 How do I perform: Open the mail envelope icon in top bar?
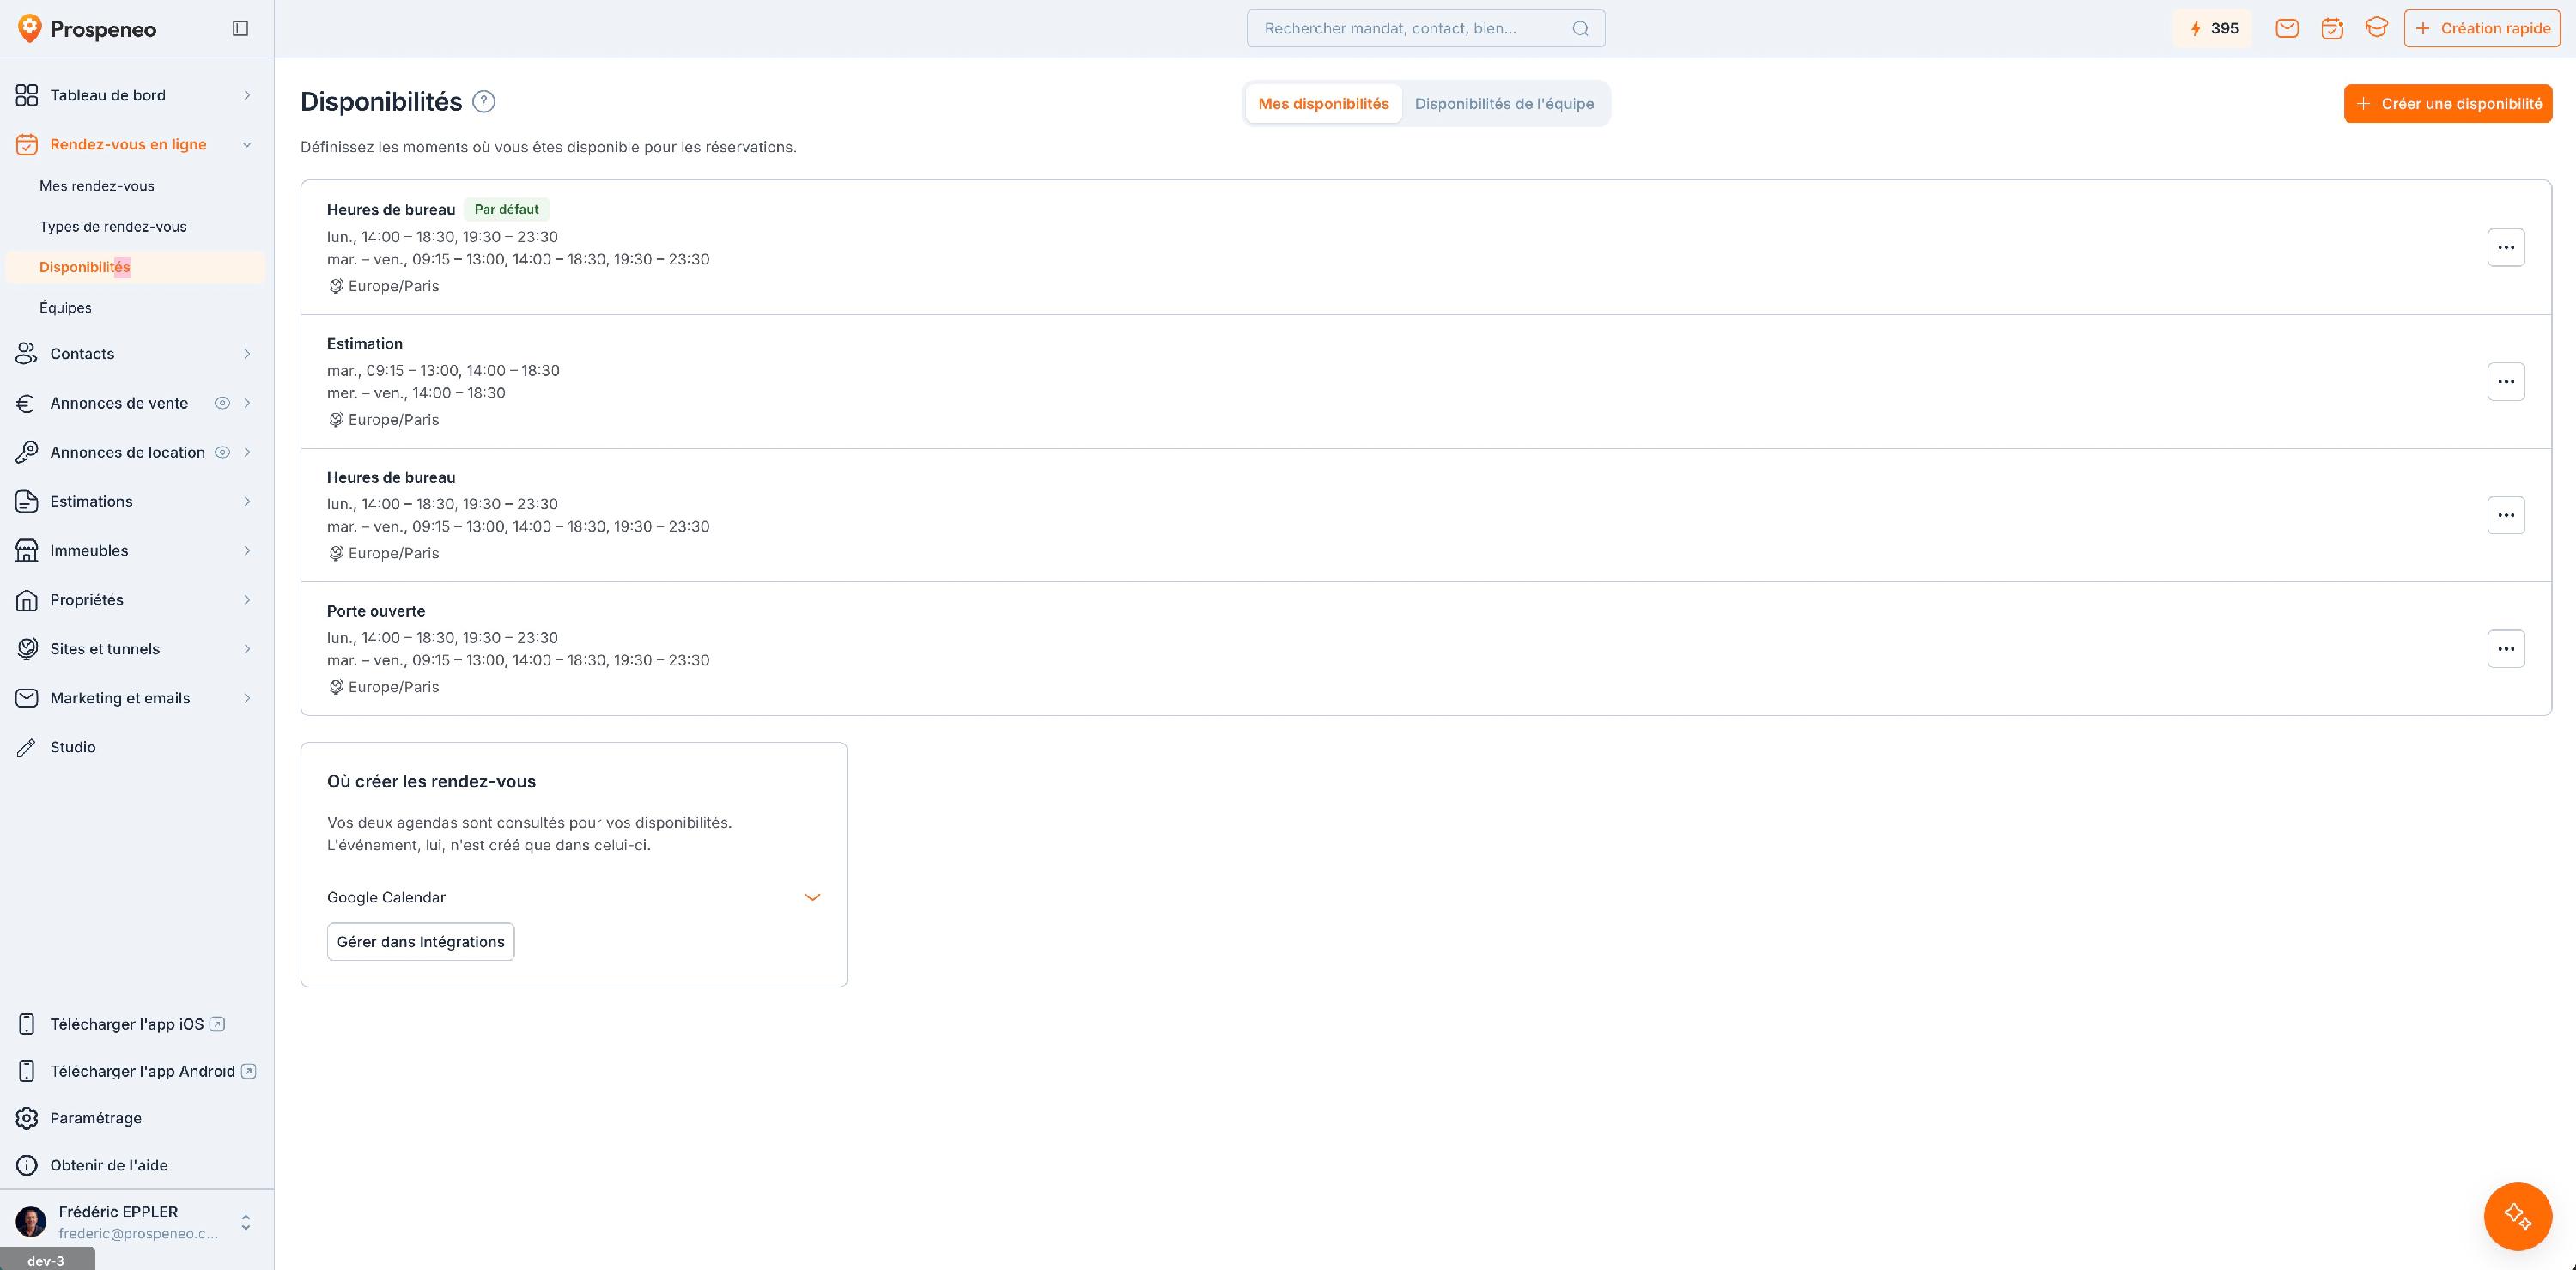click(2287, 28)
